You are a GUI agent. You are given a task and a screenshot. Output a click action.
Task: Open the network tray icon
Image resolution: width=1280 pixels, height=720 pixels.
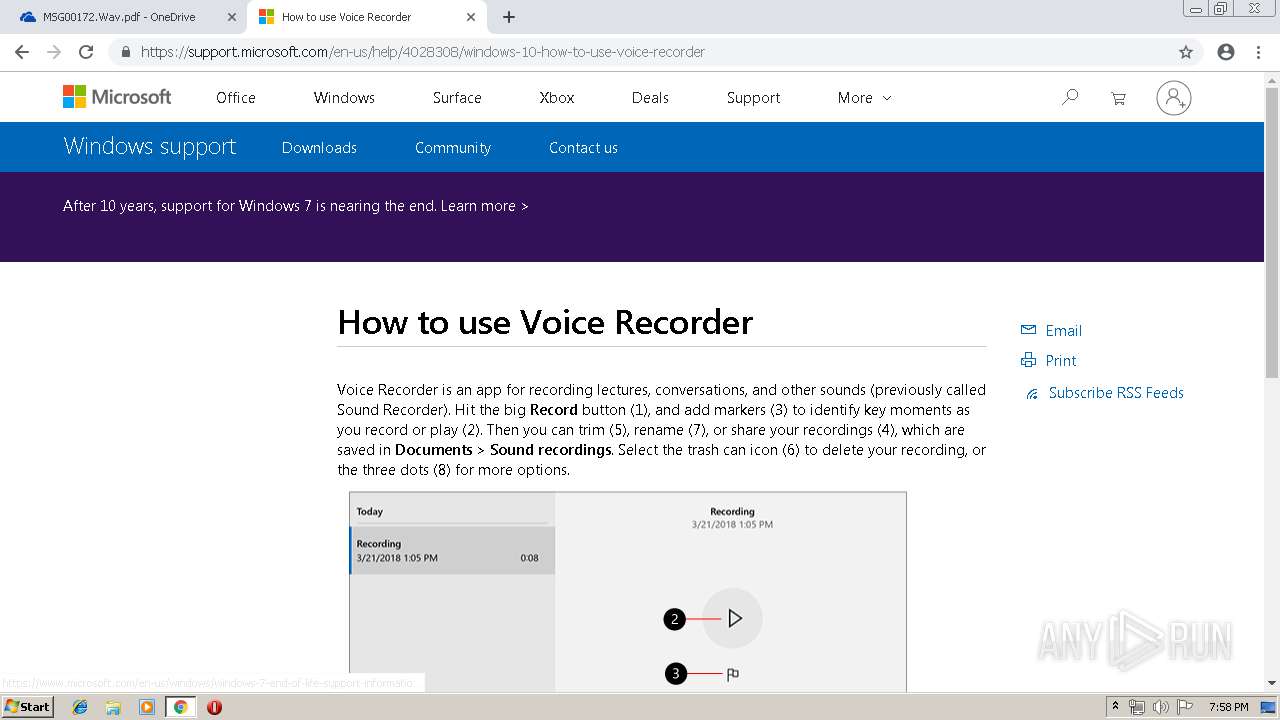coord(1137,707)
